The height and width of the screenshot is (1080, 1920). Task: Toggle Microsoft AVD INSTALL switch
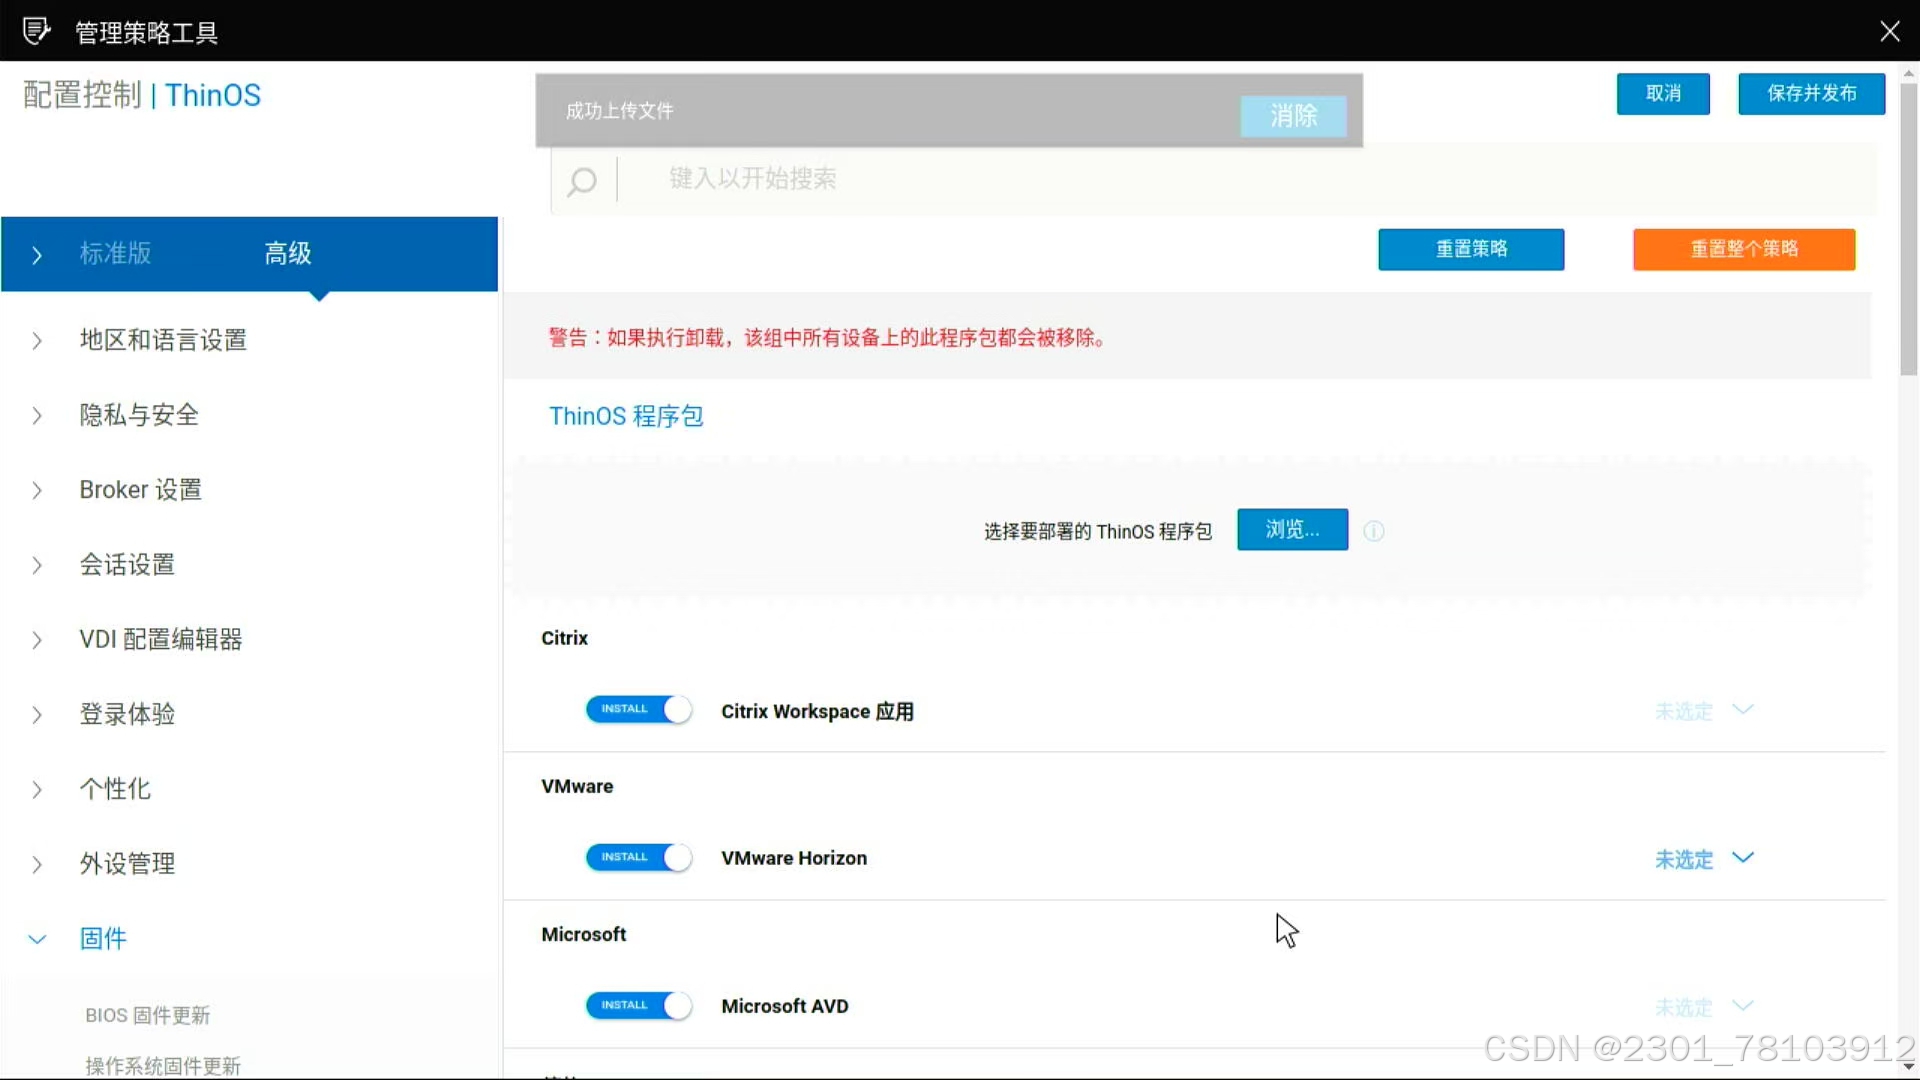point(638,1005)
